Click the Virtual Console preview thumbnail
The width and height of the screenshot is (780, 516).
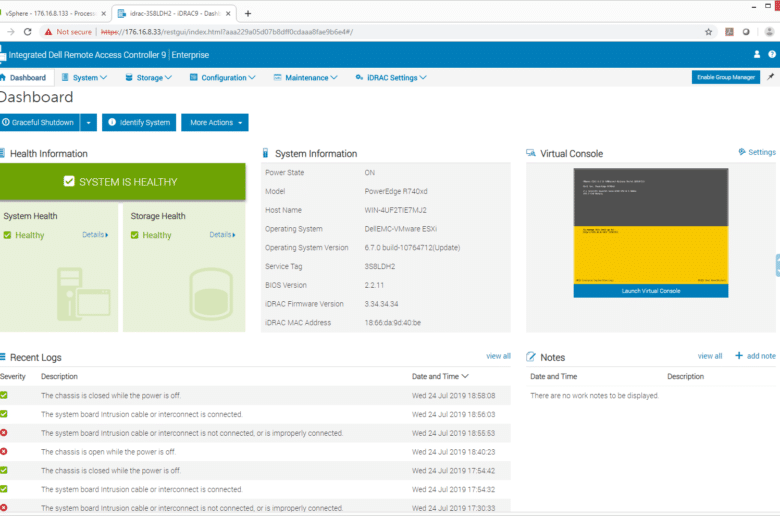click(651, 226)
